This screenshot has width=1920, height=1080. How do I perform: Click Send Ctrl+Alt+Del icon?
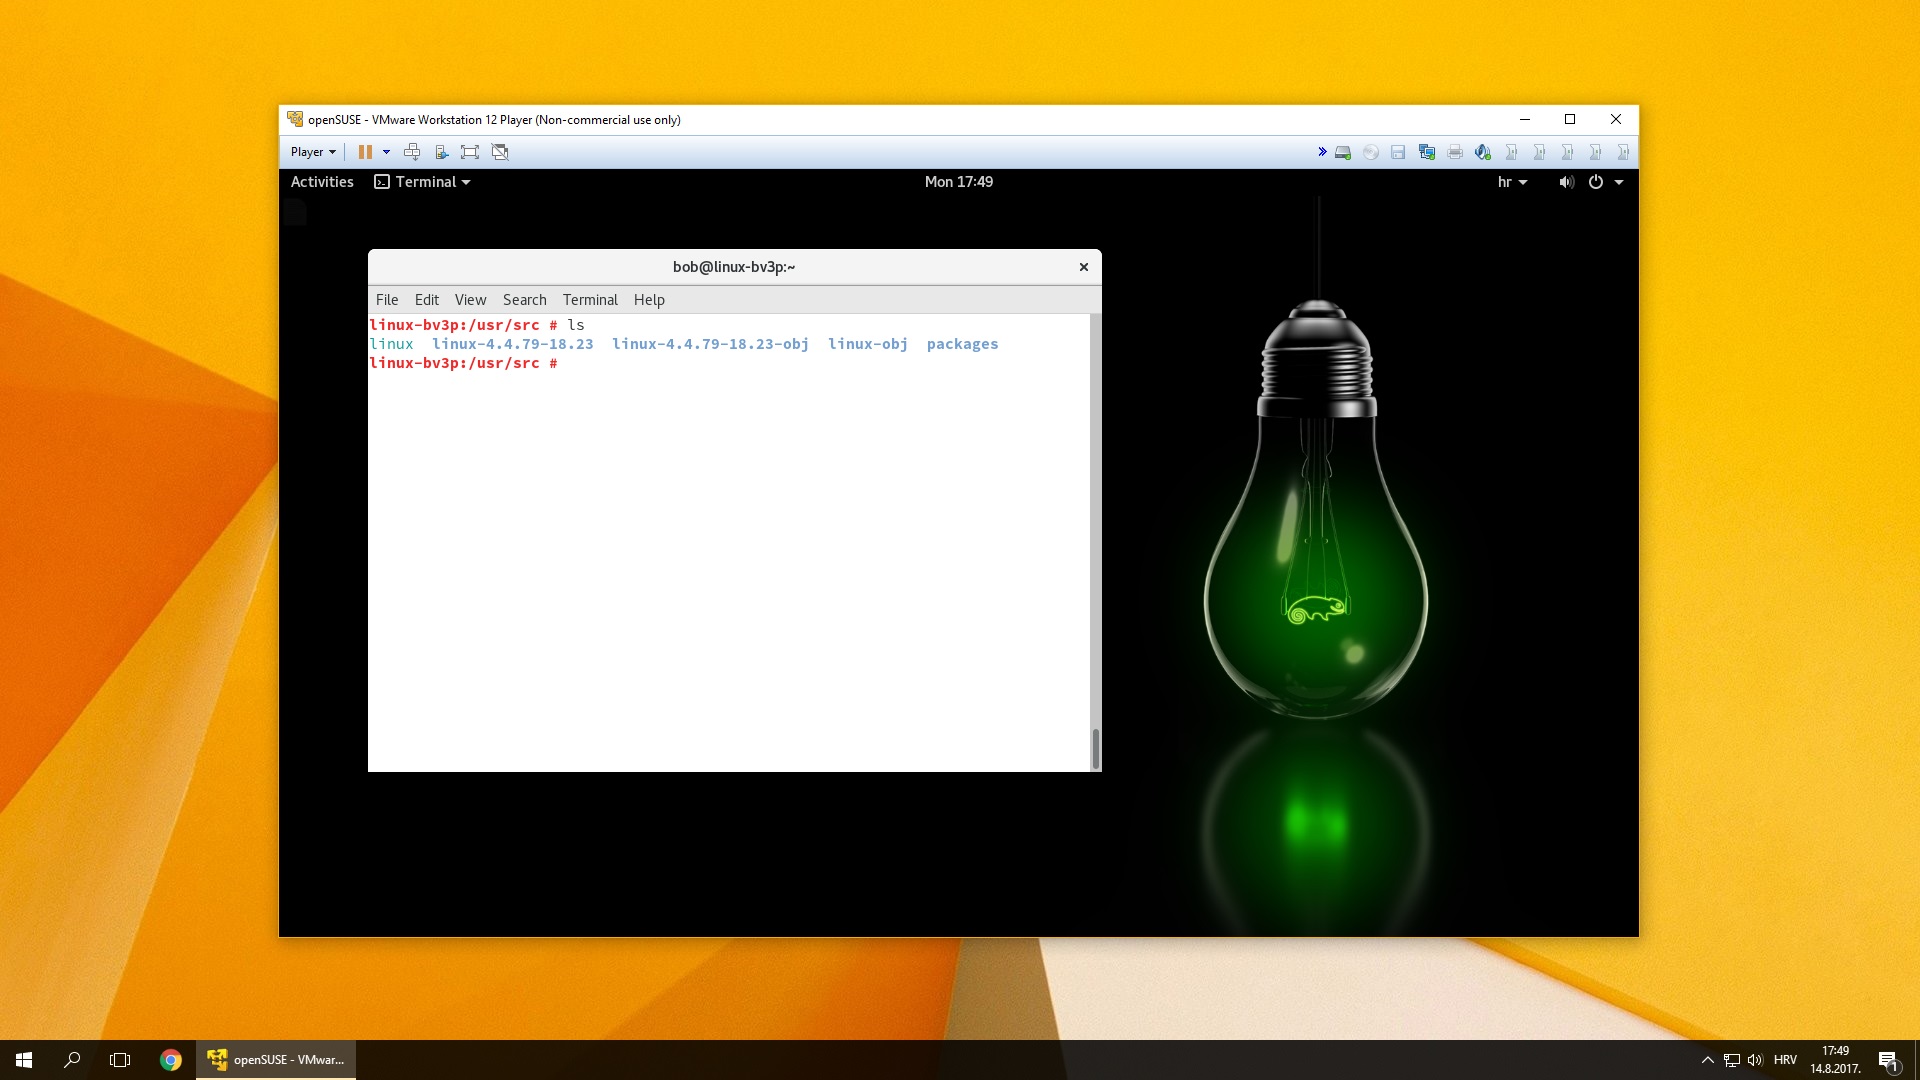click(x=412, y=152)
